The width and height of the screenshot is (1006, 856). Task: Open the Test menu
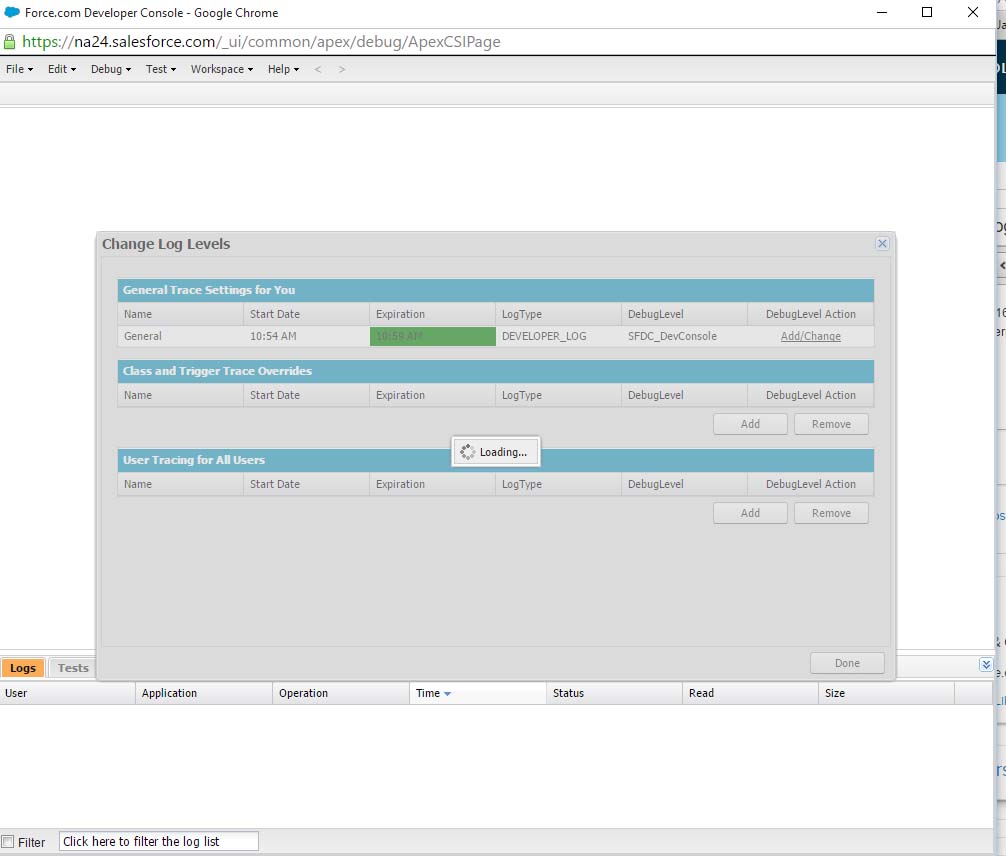coord(161,69)
